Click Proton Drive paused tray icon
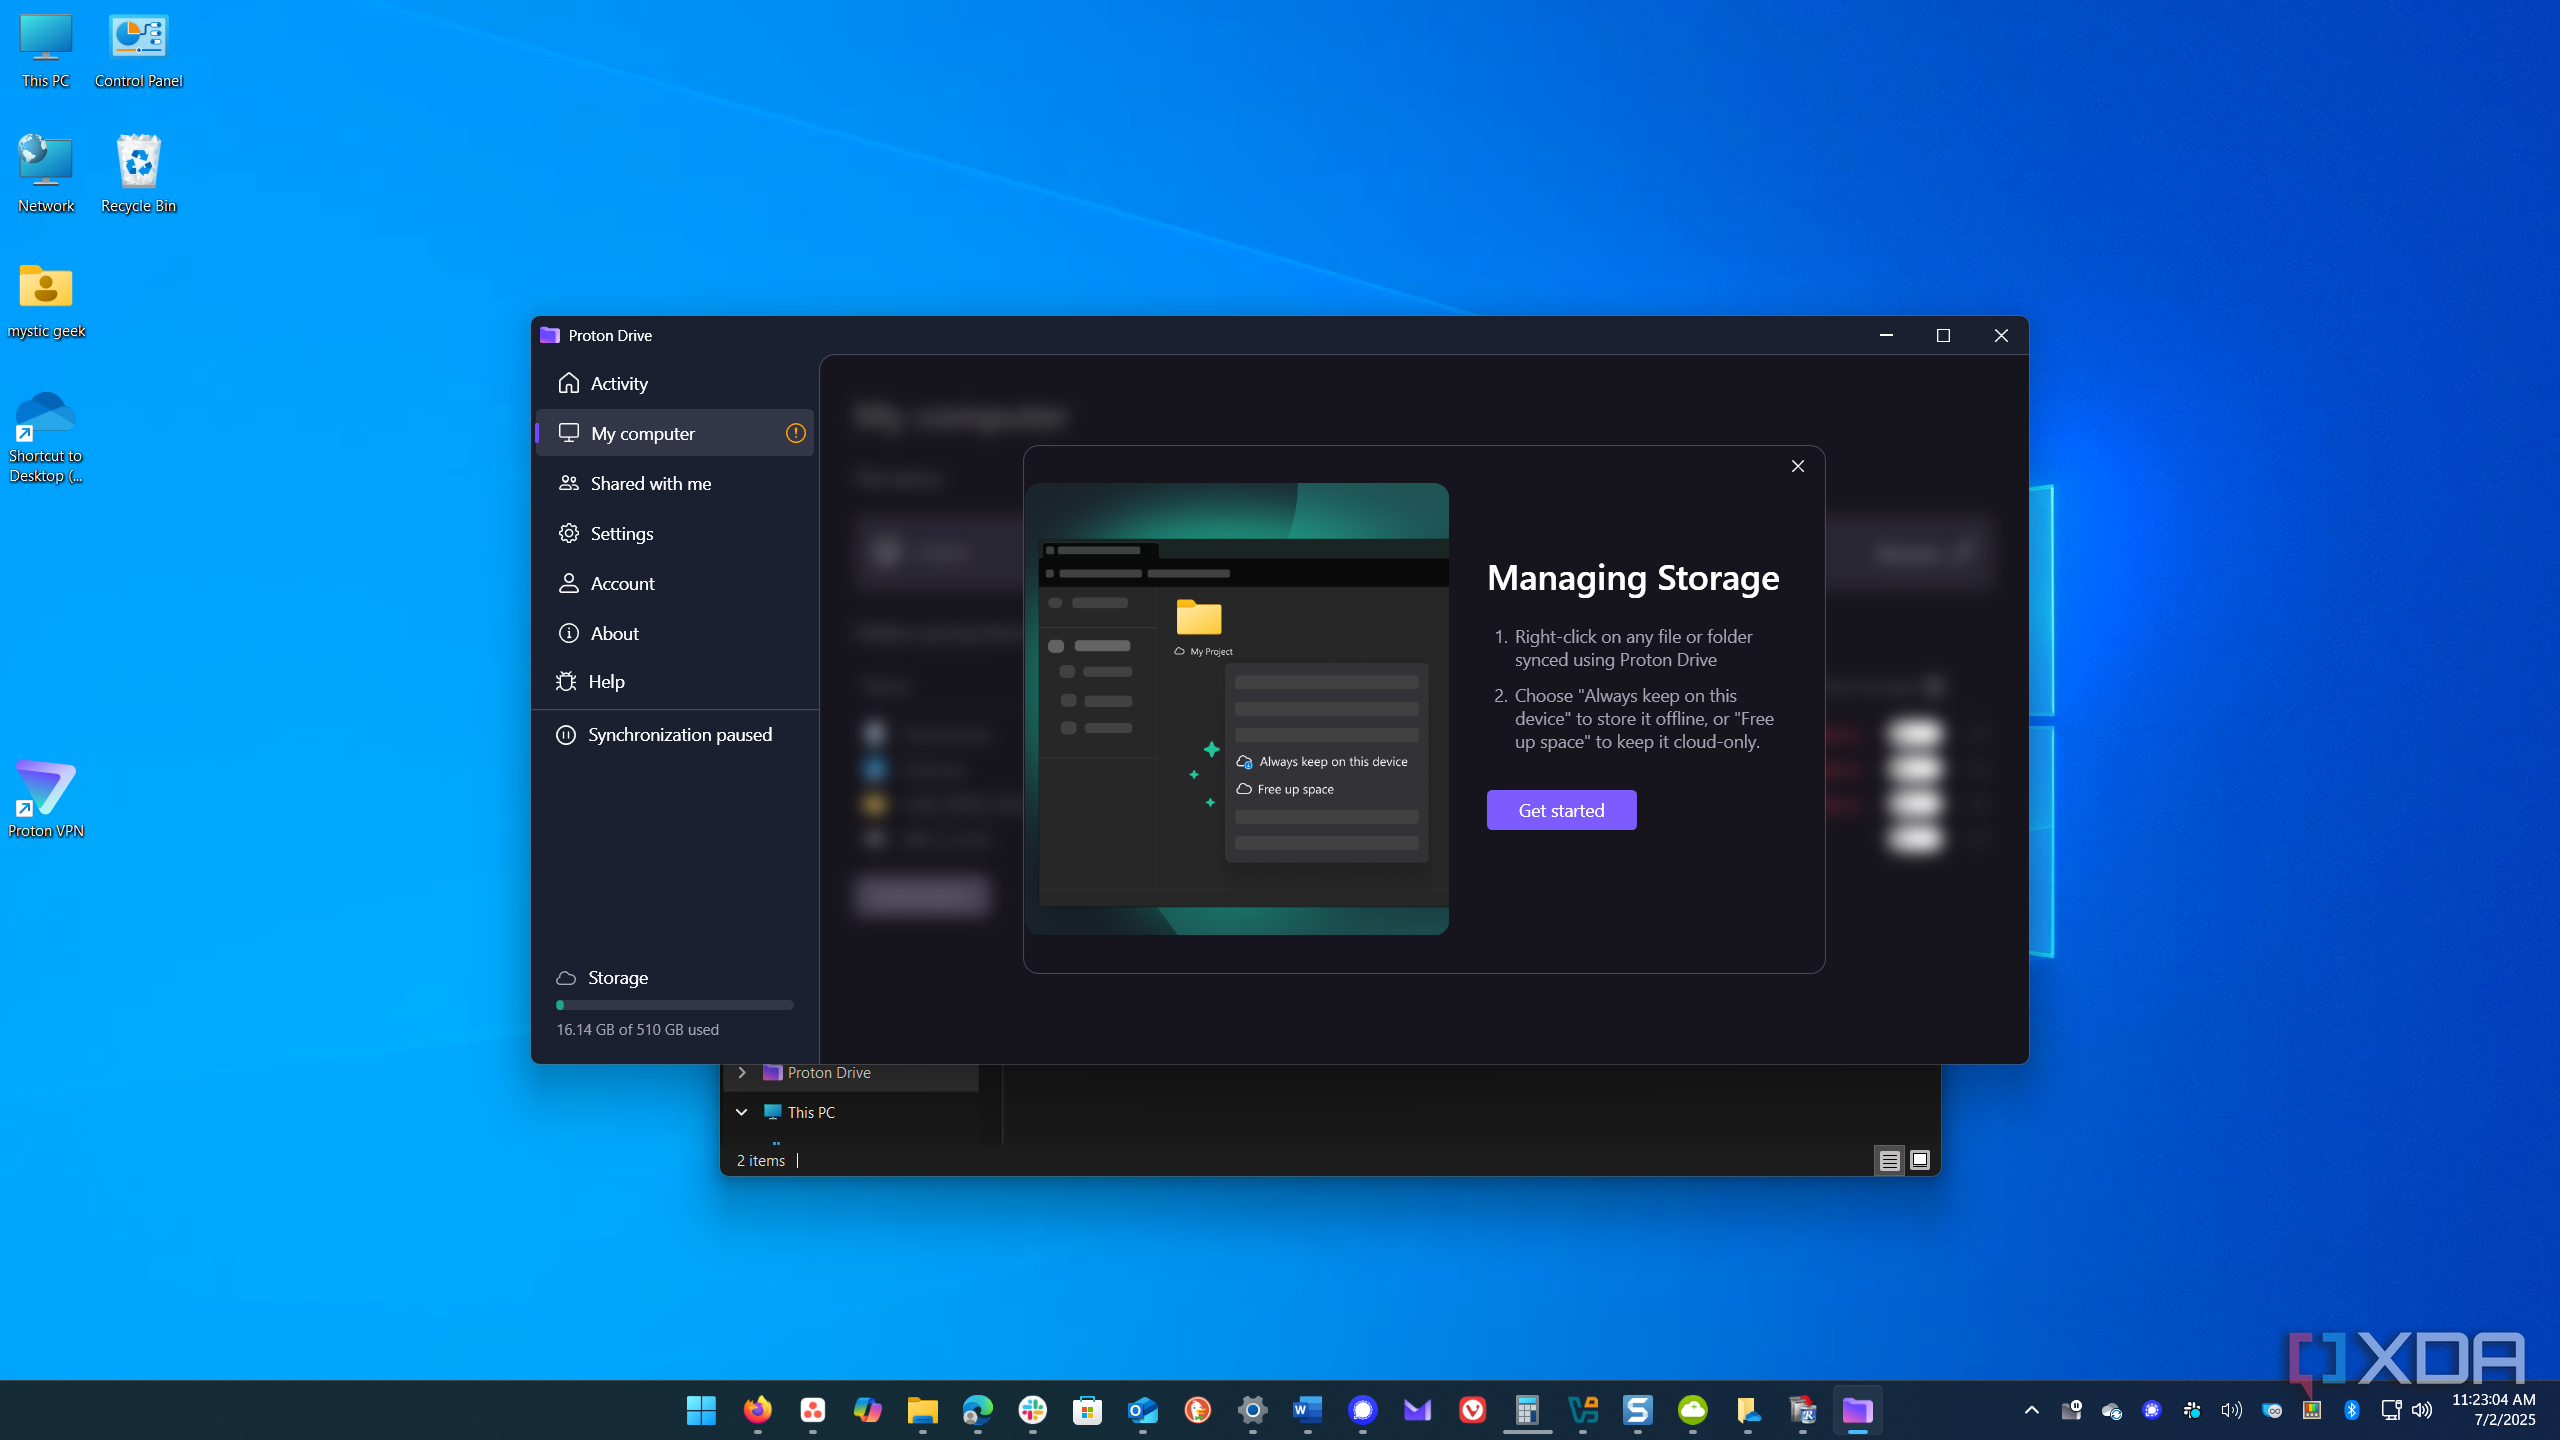 (x=2071, y=1410)
